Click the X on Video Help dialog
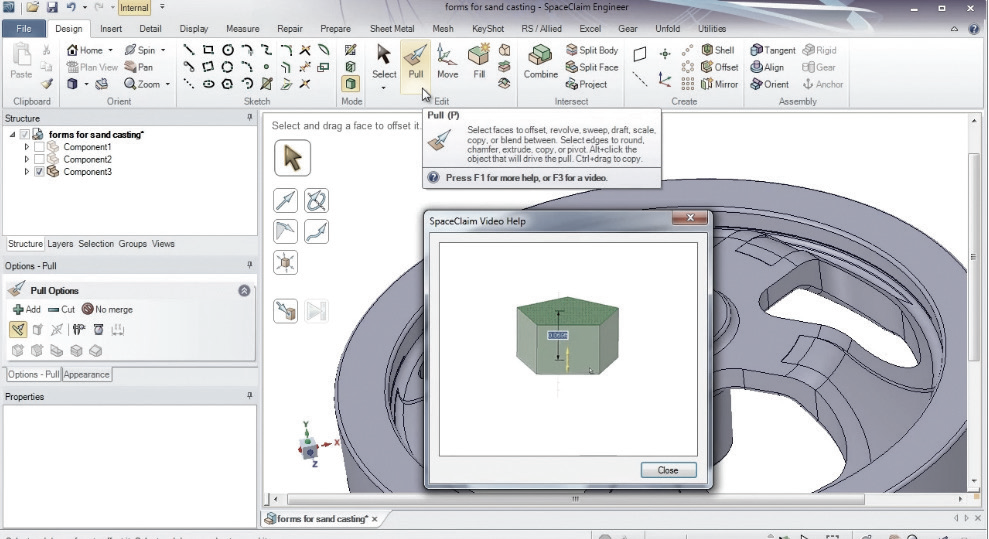 [690, 217]
